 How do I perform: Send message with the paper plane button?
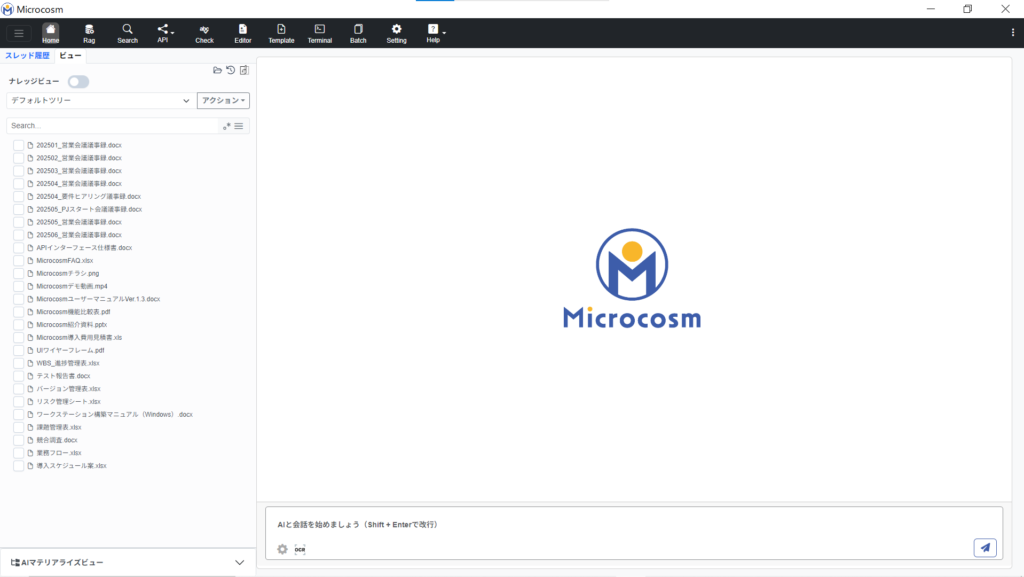(x=985, y=548)
